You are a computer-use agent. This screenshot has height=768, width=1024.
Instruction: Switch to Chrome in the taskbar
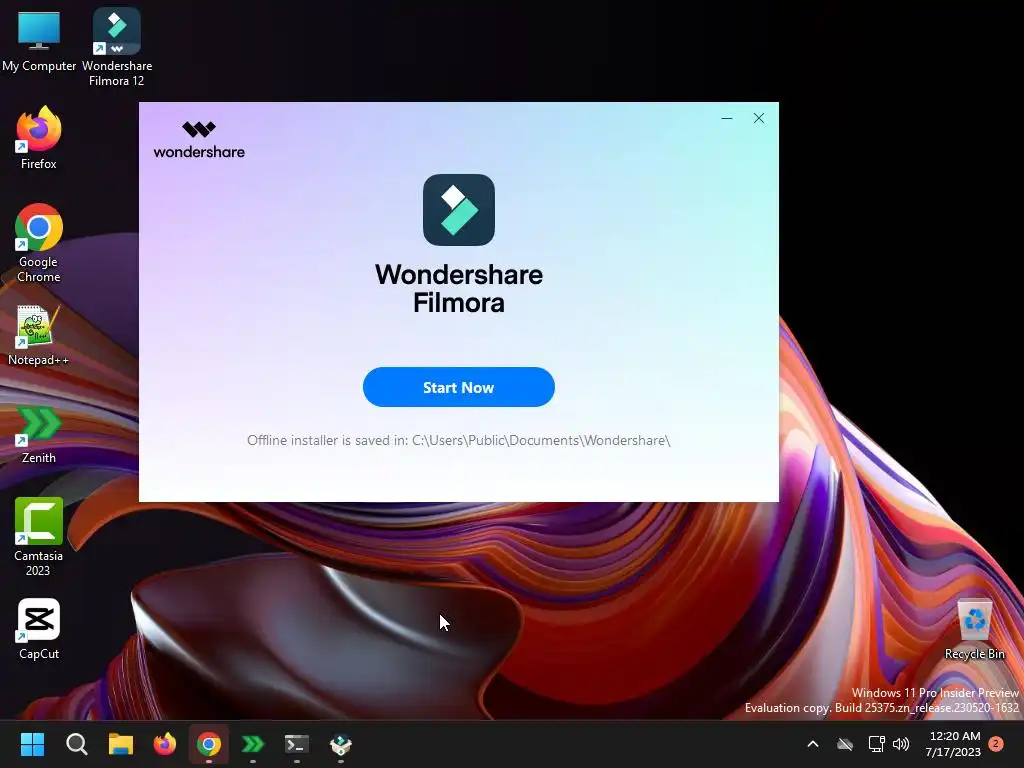pyautogui.click(x=209, y=744)
